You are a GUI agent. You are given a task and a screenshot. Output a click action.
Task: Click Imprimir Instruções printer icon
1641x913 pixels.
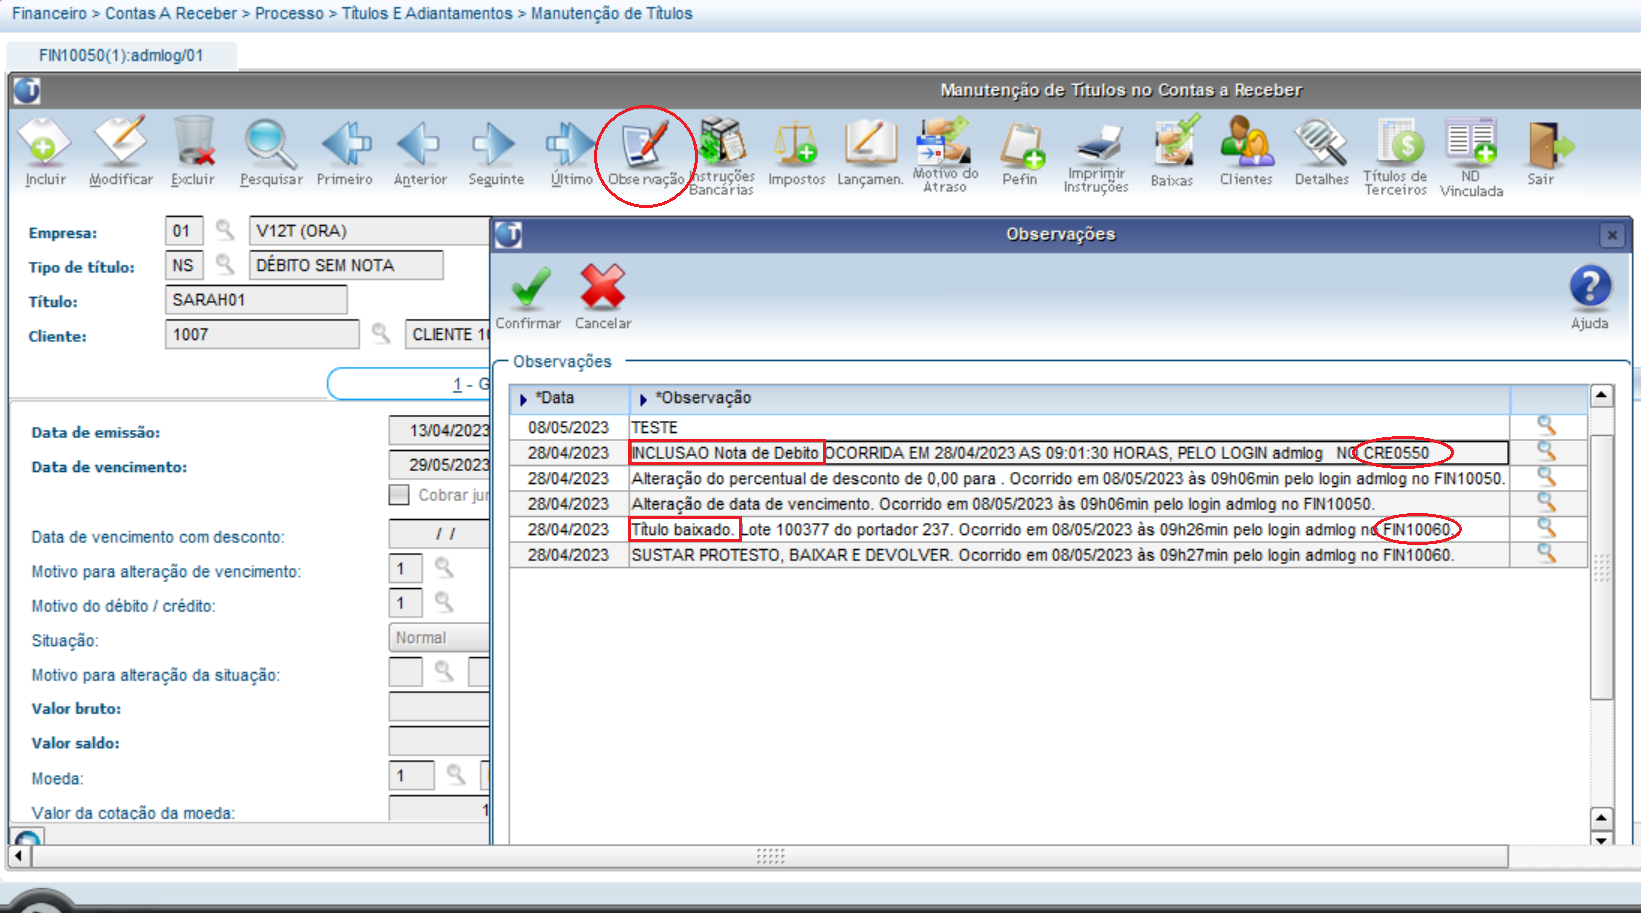(x=1096, y=155)
